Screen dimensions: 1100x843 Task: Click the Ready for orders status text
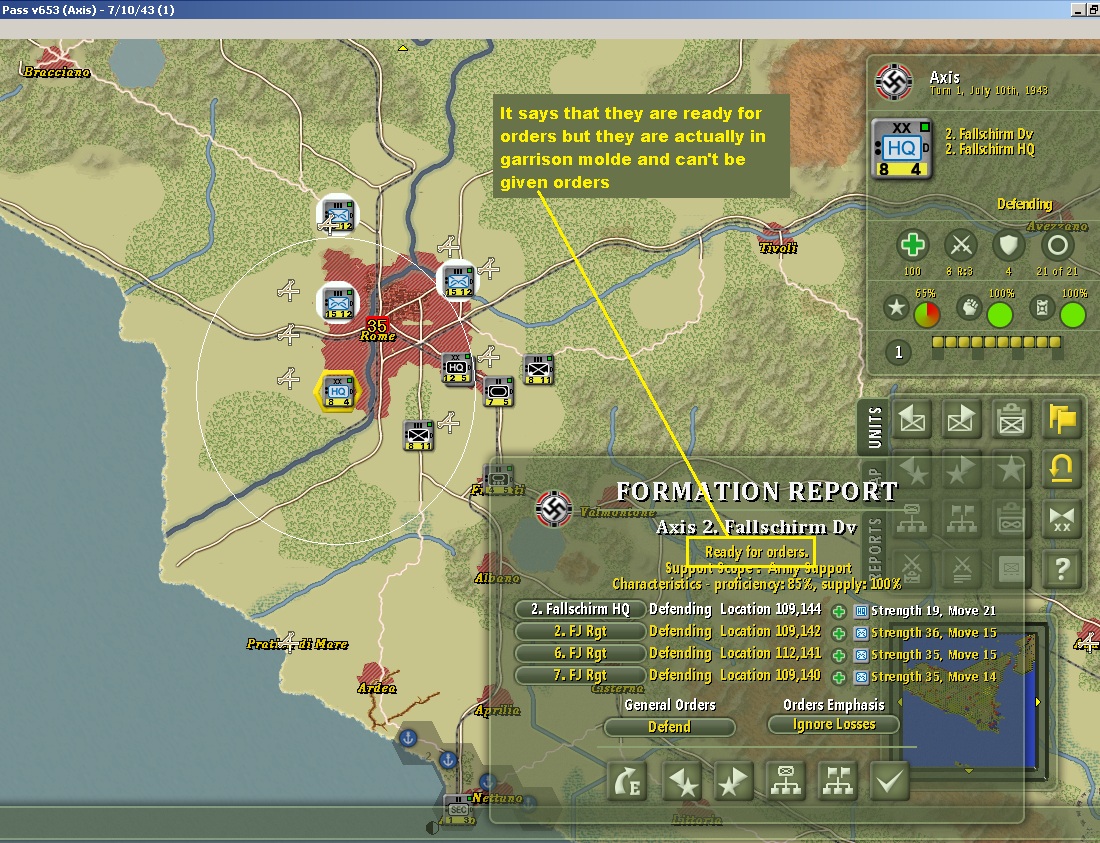click(756, 552)
